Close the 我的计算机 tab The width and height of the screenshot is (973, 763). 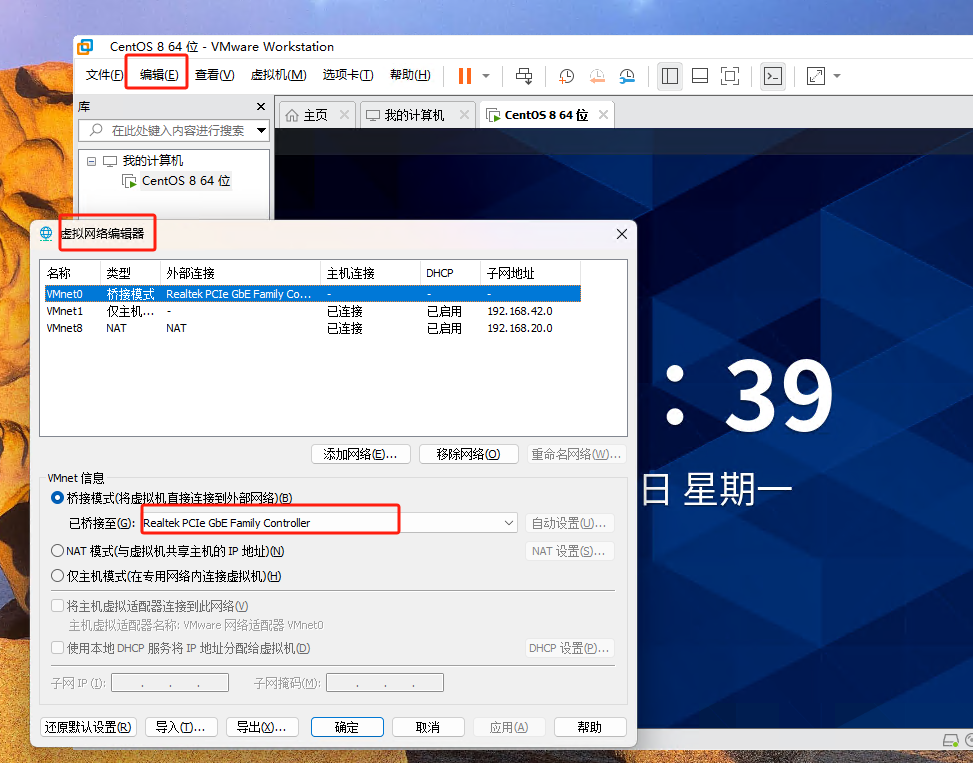pos(464,115)
